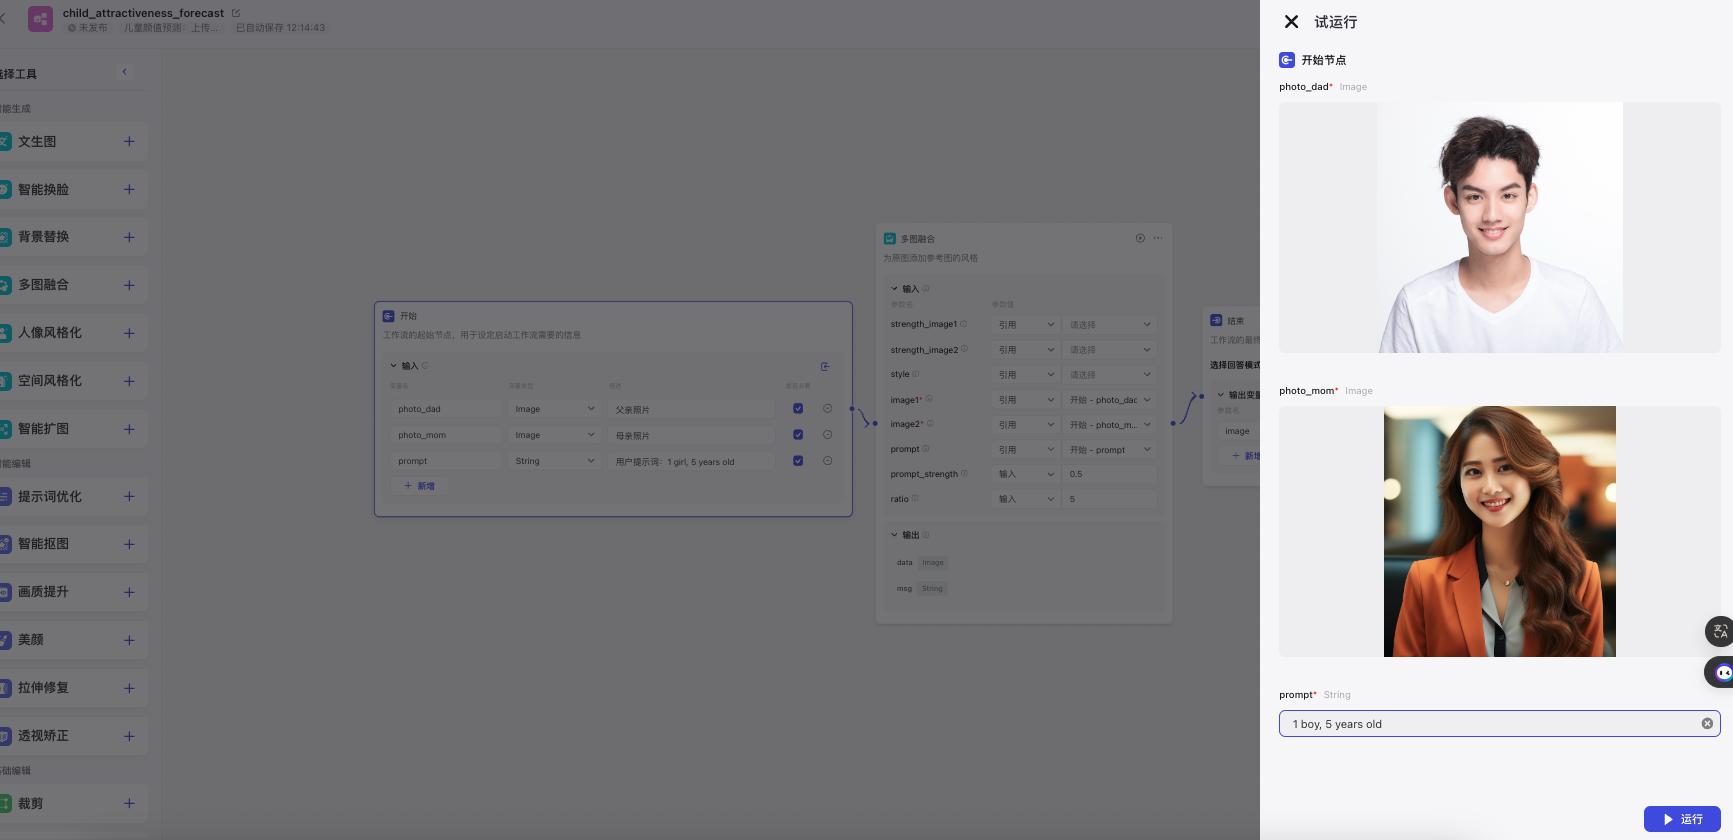Click the 多图融合 node header icon

[889, 238]
